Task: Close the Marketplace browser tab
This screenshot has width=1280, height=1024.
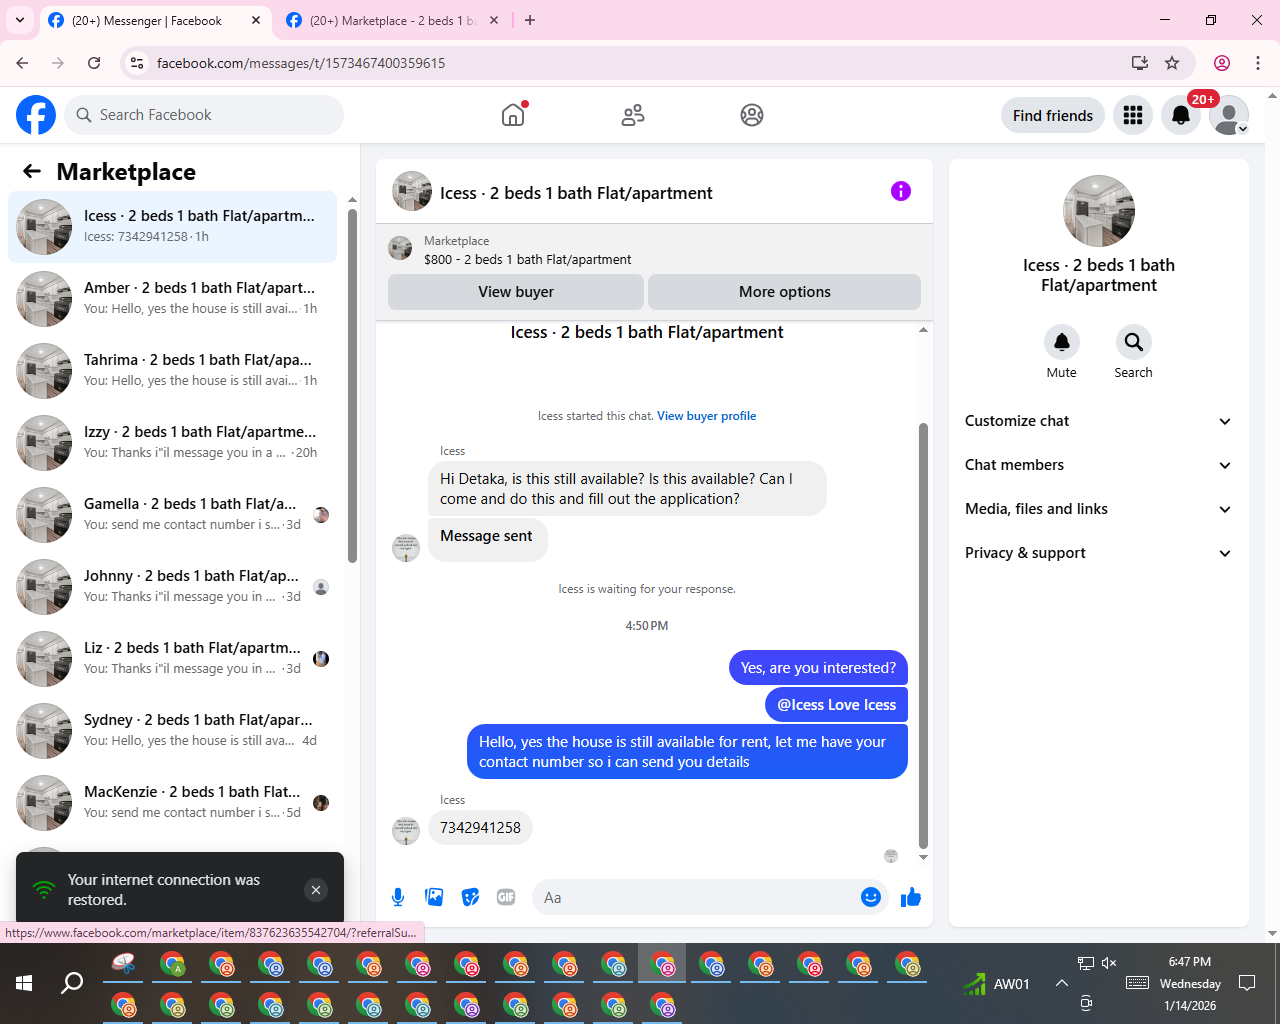Action: point(494,20)
